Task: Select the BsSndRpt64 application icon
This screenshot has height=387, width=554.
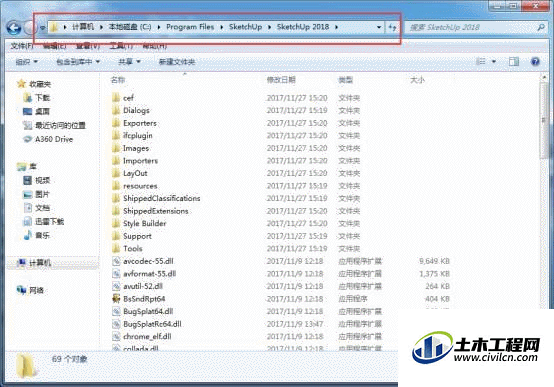Action: pyautogui.click(x=116, y=299)
